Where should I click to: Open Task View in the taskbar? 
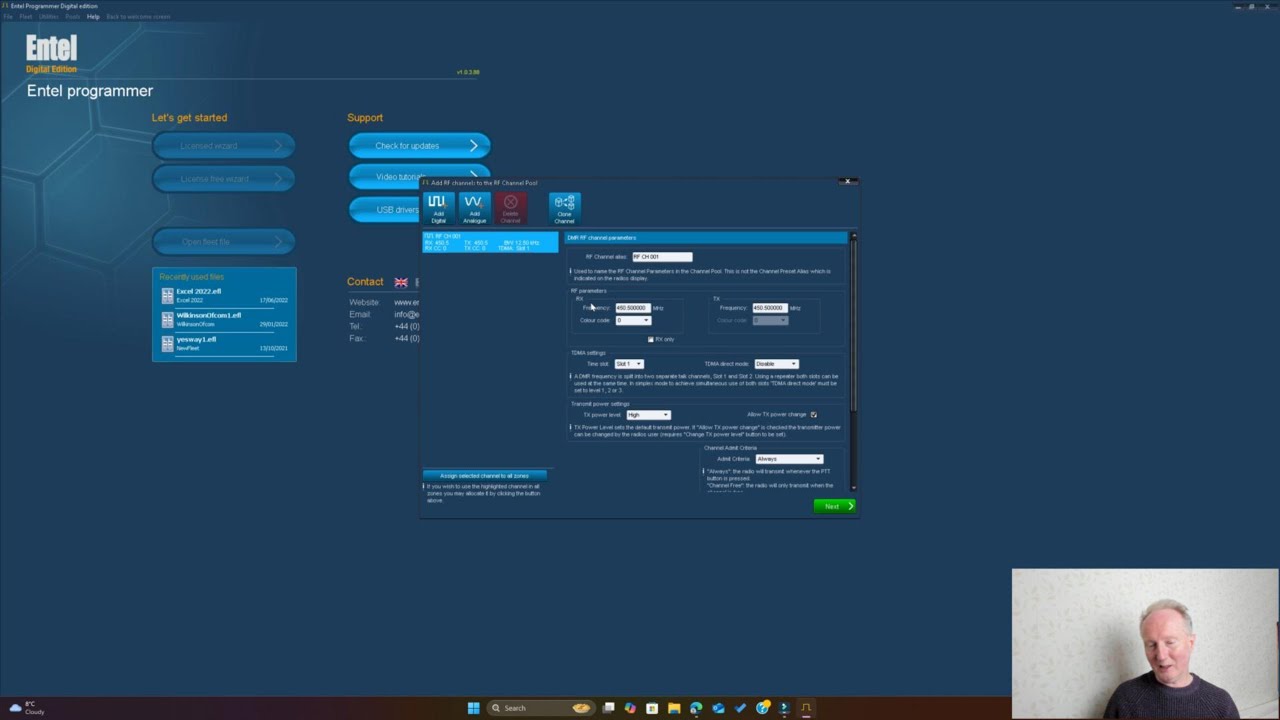[x=608, y=708]
